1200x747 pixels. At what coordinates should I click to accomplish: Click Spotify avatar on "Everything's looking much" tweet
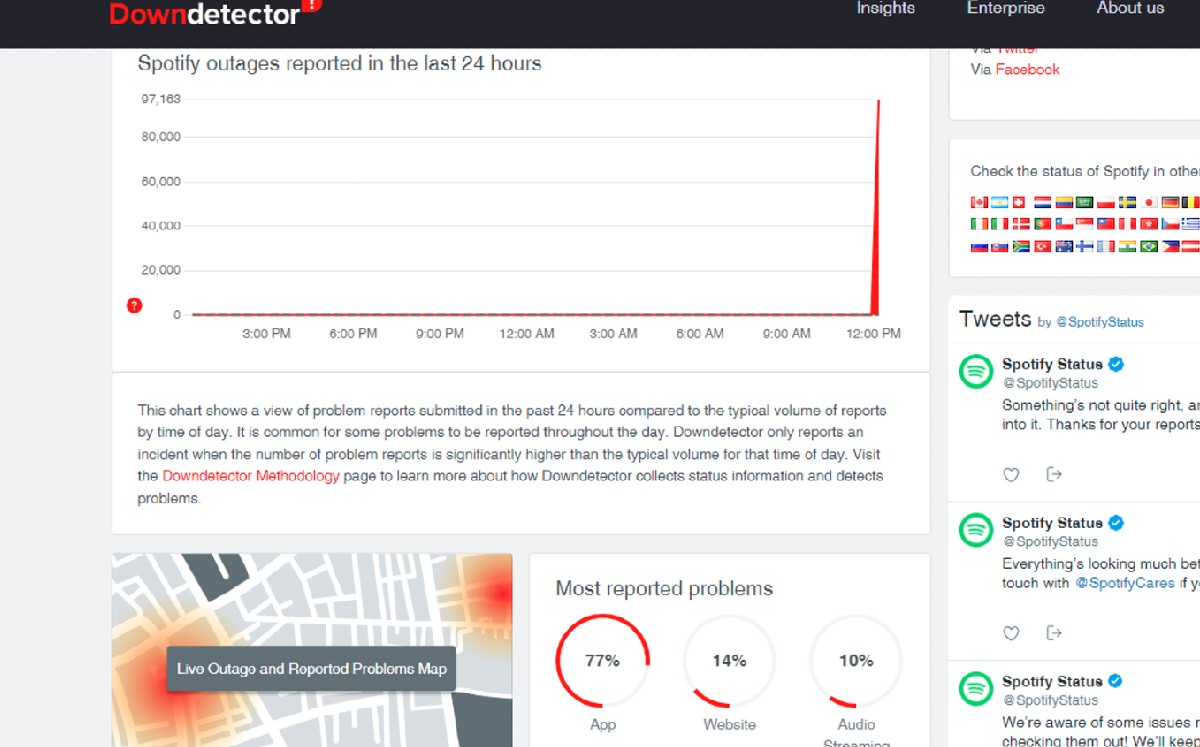[x=976, y=529]
